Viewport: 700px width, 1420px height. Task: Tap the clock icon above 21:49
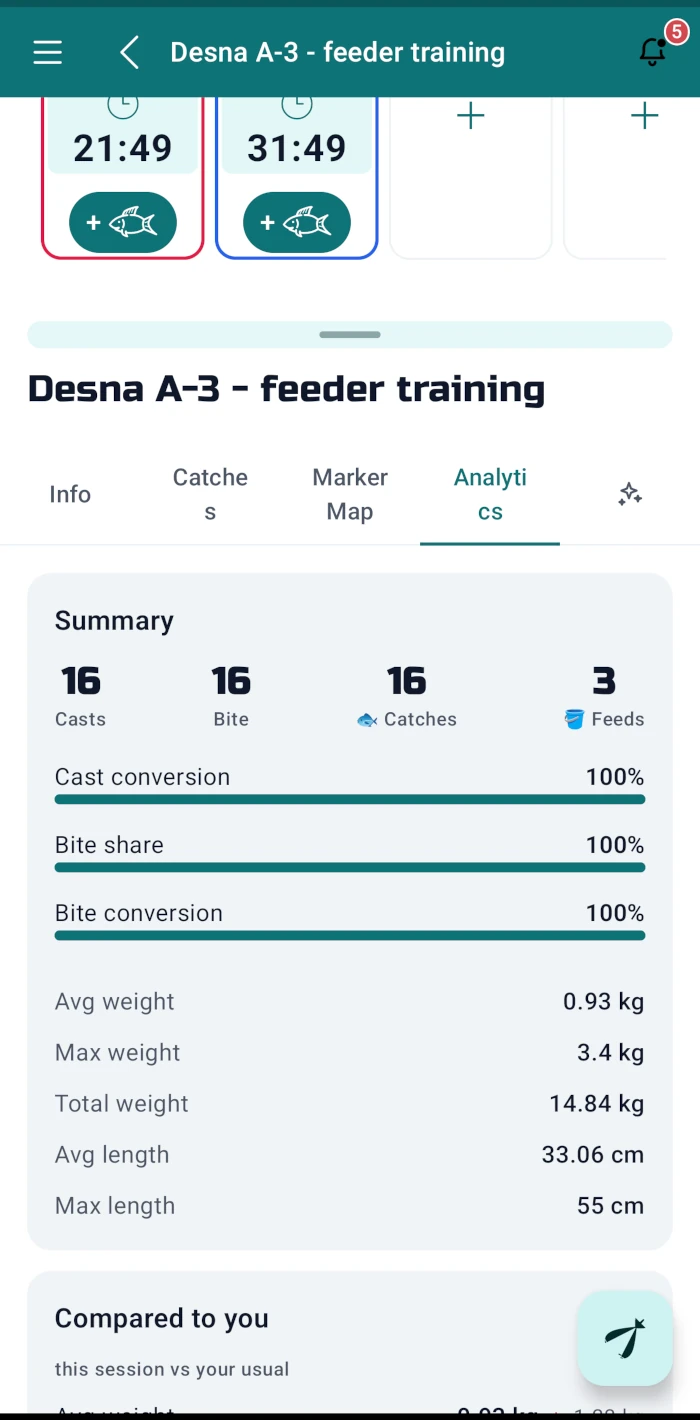pyautogui.click(x=123, y=103)
